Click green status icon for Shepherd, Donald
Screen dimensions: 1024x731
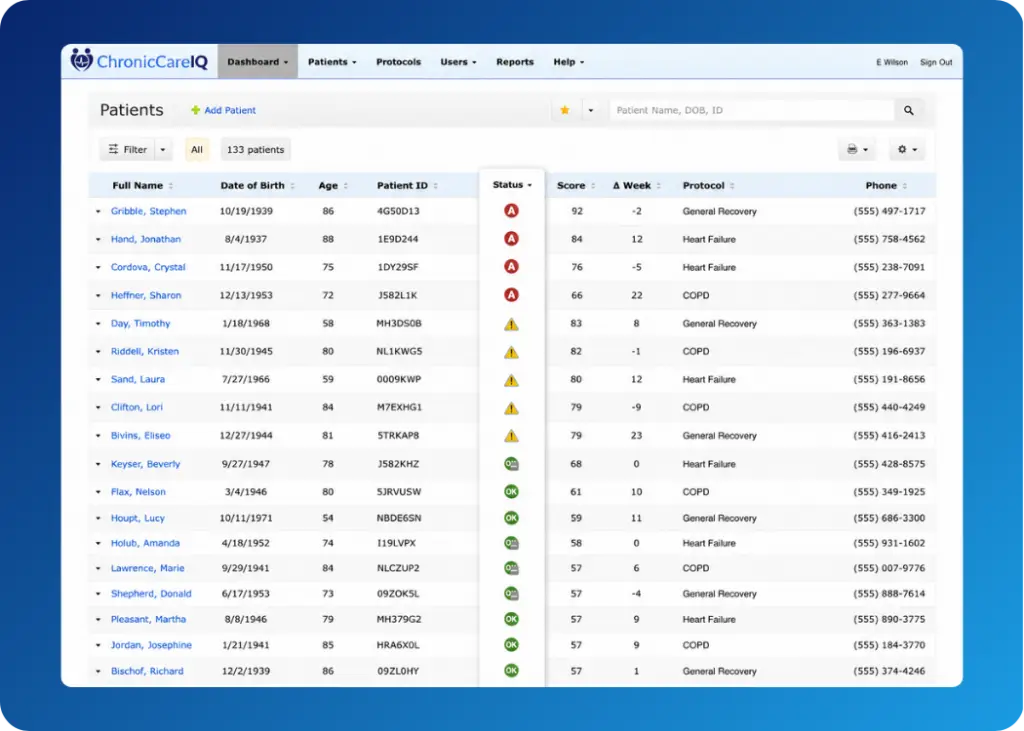tap(511, 594)
